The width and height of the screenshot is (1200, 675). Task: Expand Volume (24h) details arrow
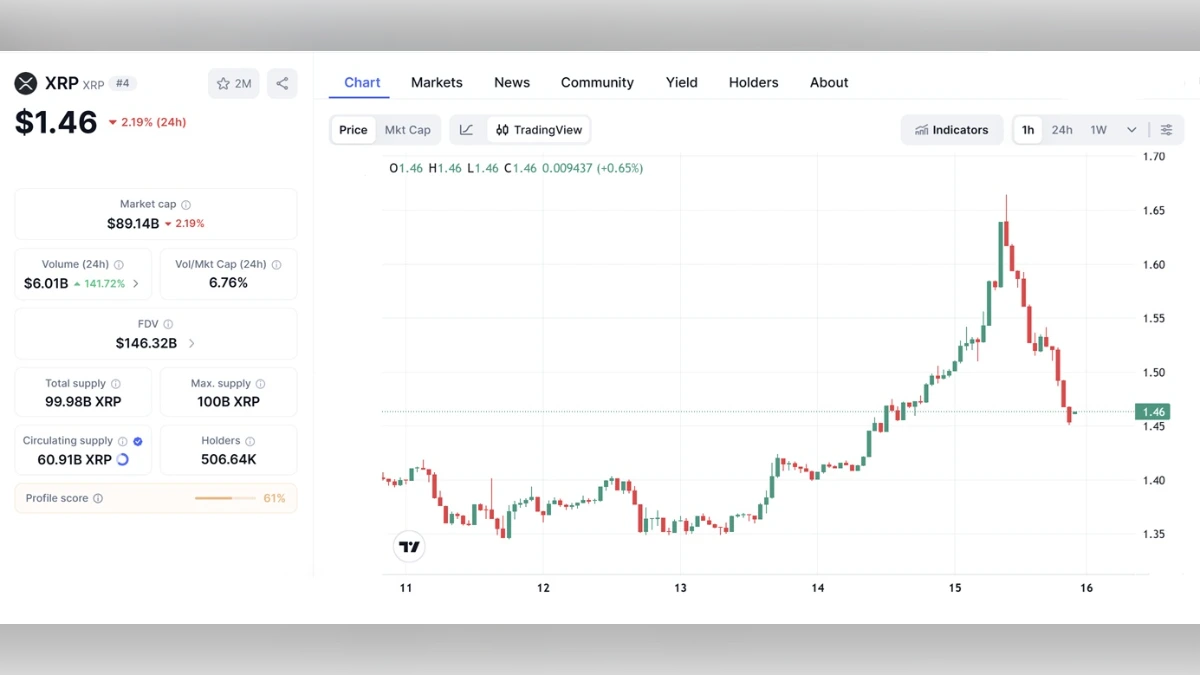[137, 282]
